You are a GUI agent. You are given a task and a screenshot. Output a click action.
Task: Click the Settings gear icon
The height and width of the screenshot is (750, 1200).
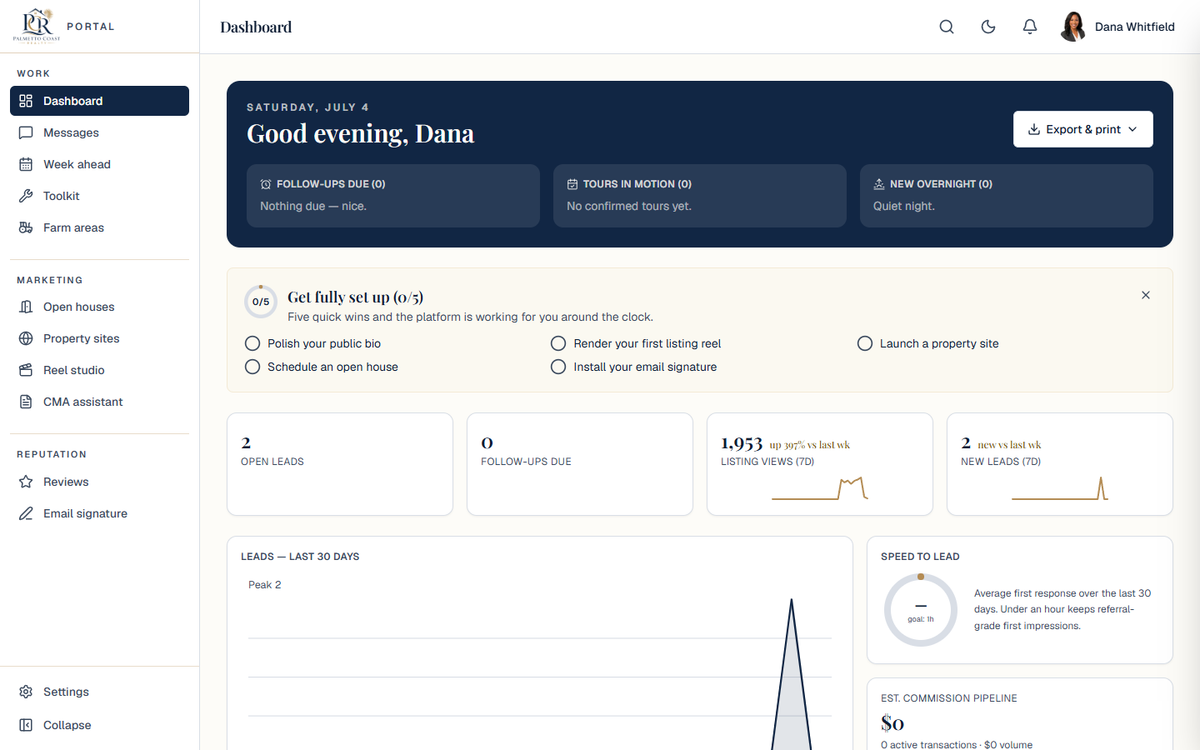pyautogui.click(x=26, y=692)
